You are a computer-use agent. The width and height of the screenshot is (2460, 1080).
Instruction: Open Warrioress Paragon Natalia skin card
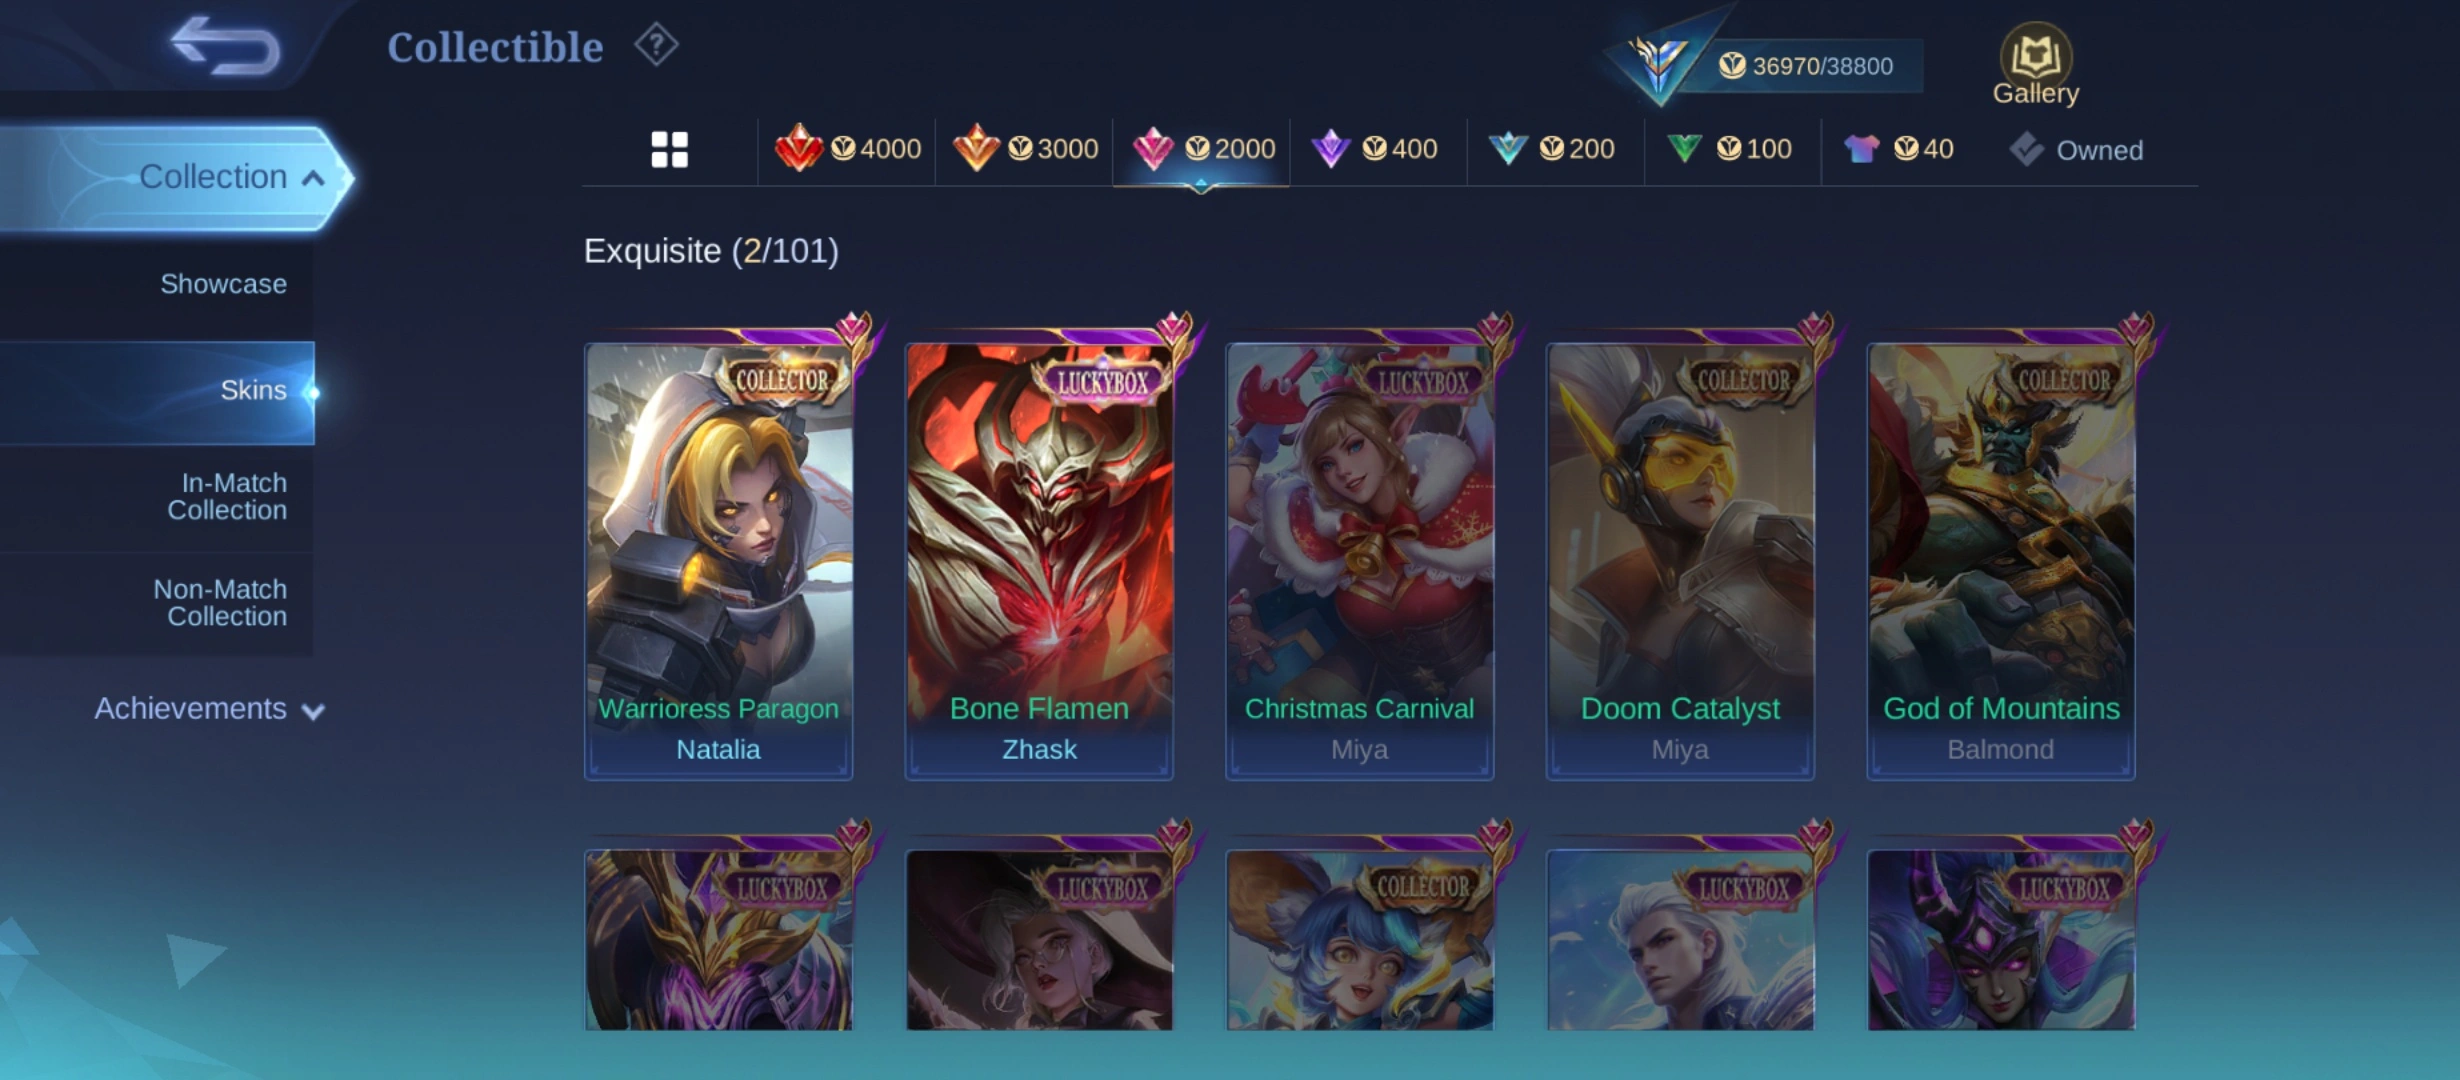coord(718,560)
